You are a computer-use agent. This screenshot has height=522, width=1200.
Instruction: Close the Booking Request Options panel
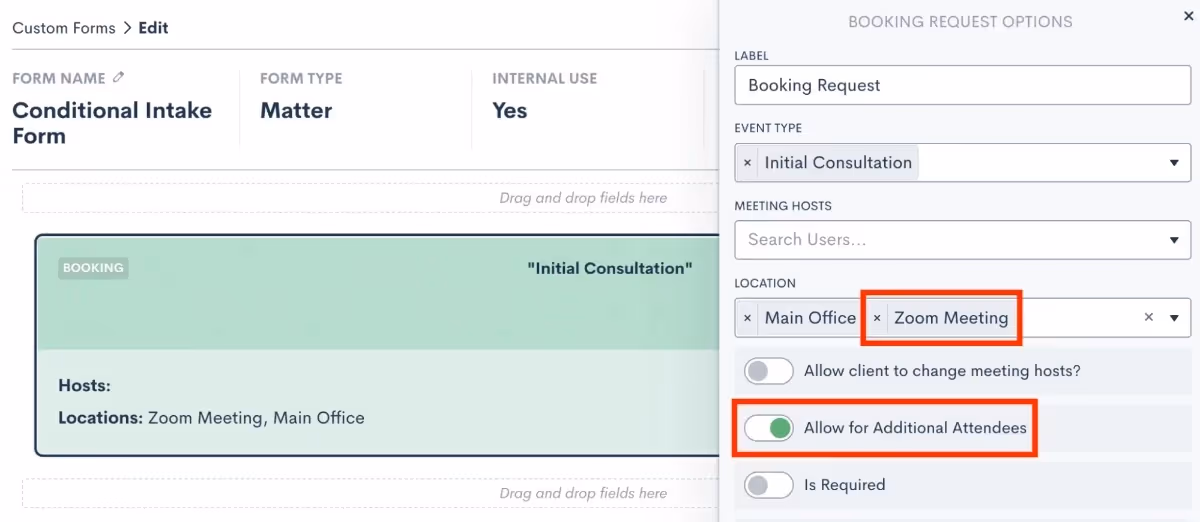[1188, 15]
